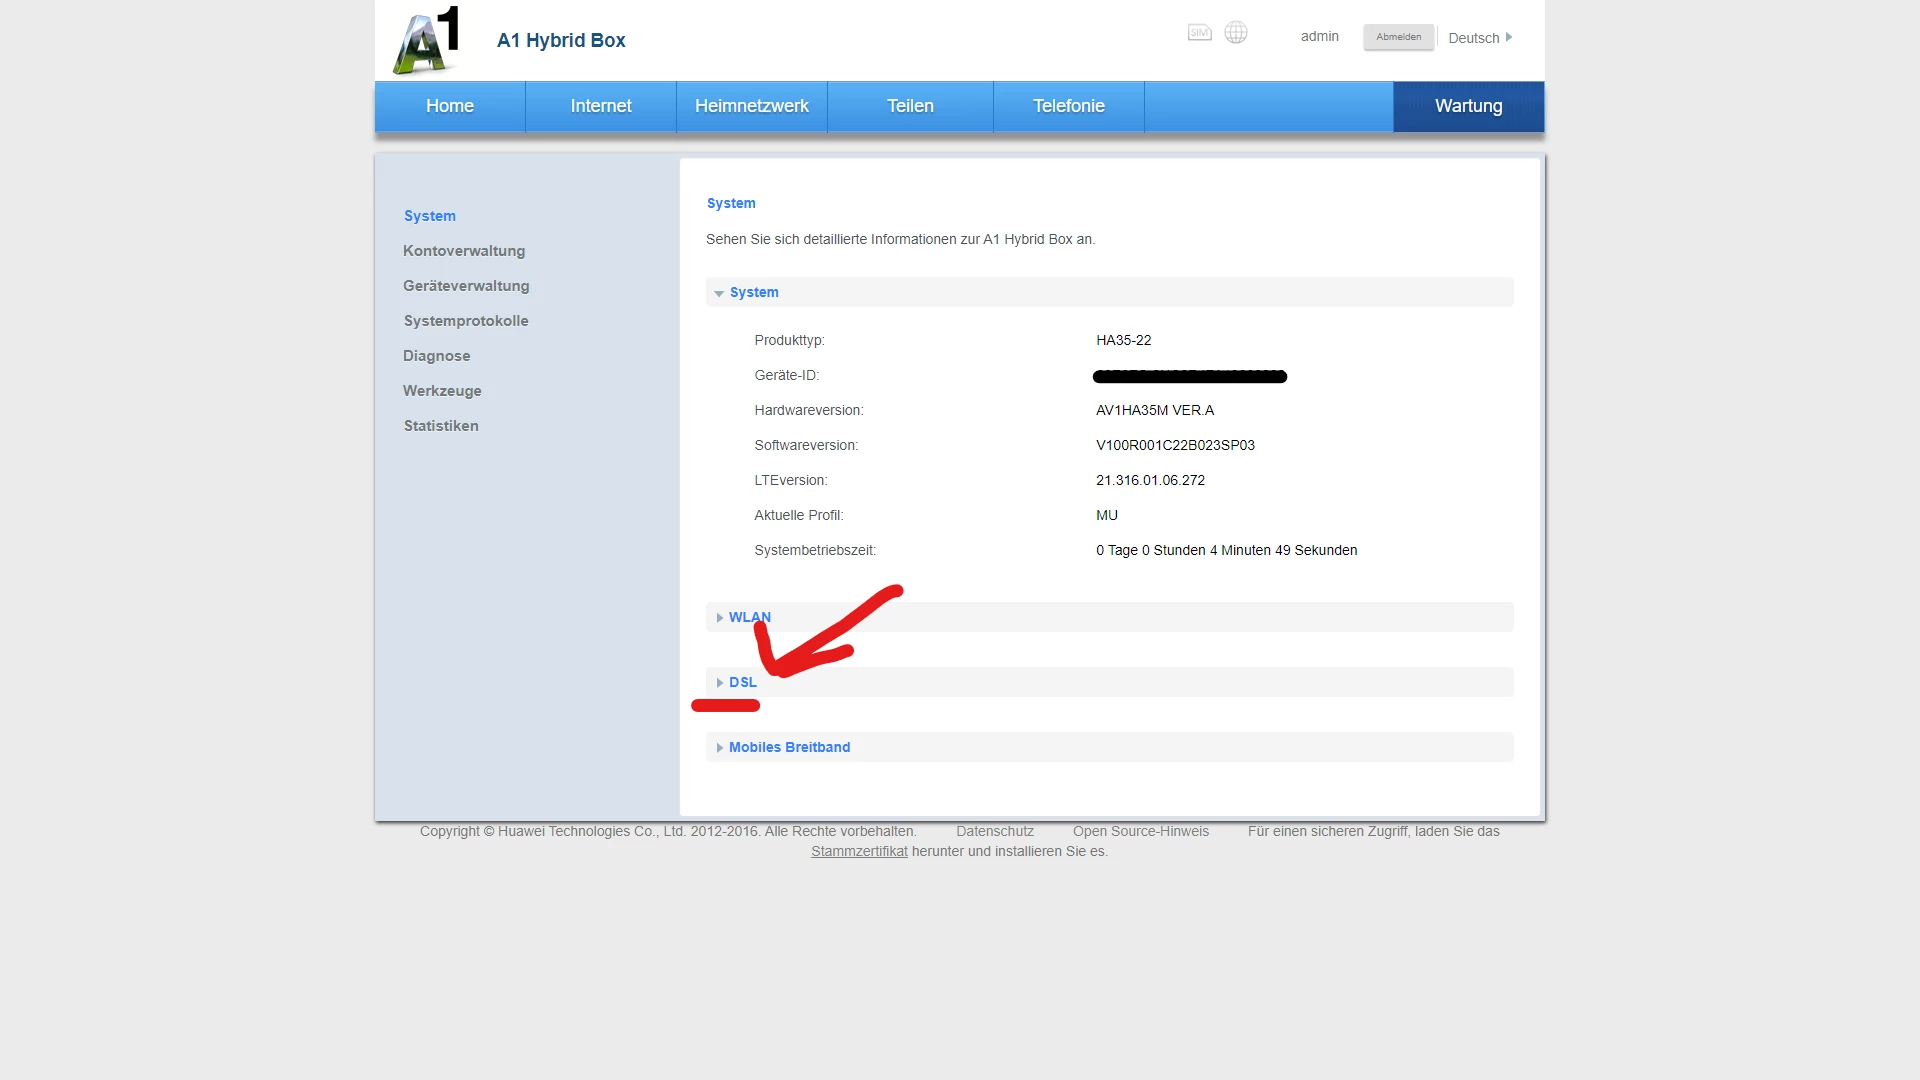Expand the Mobiles Breitband section
The image size is (1920, 1080).
coord(788,747)
